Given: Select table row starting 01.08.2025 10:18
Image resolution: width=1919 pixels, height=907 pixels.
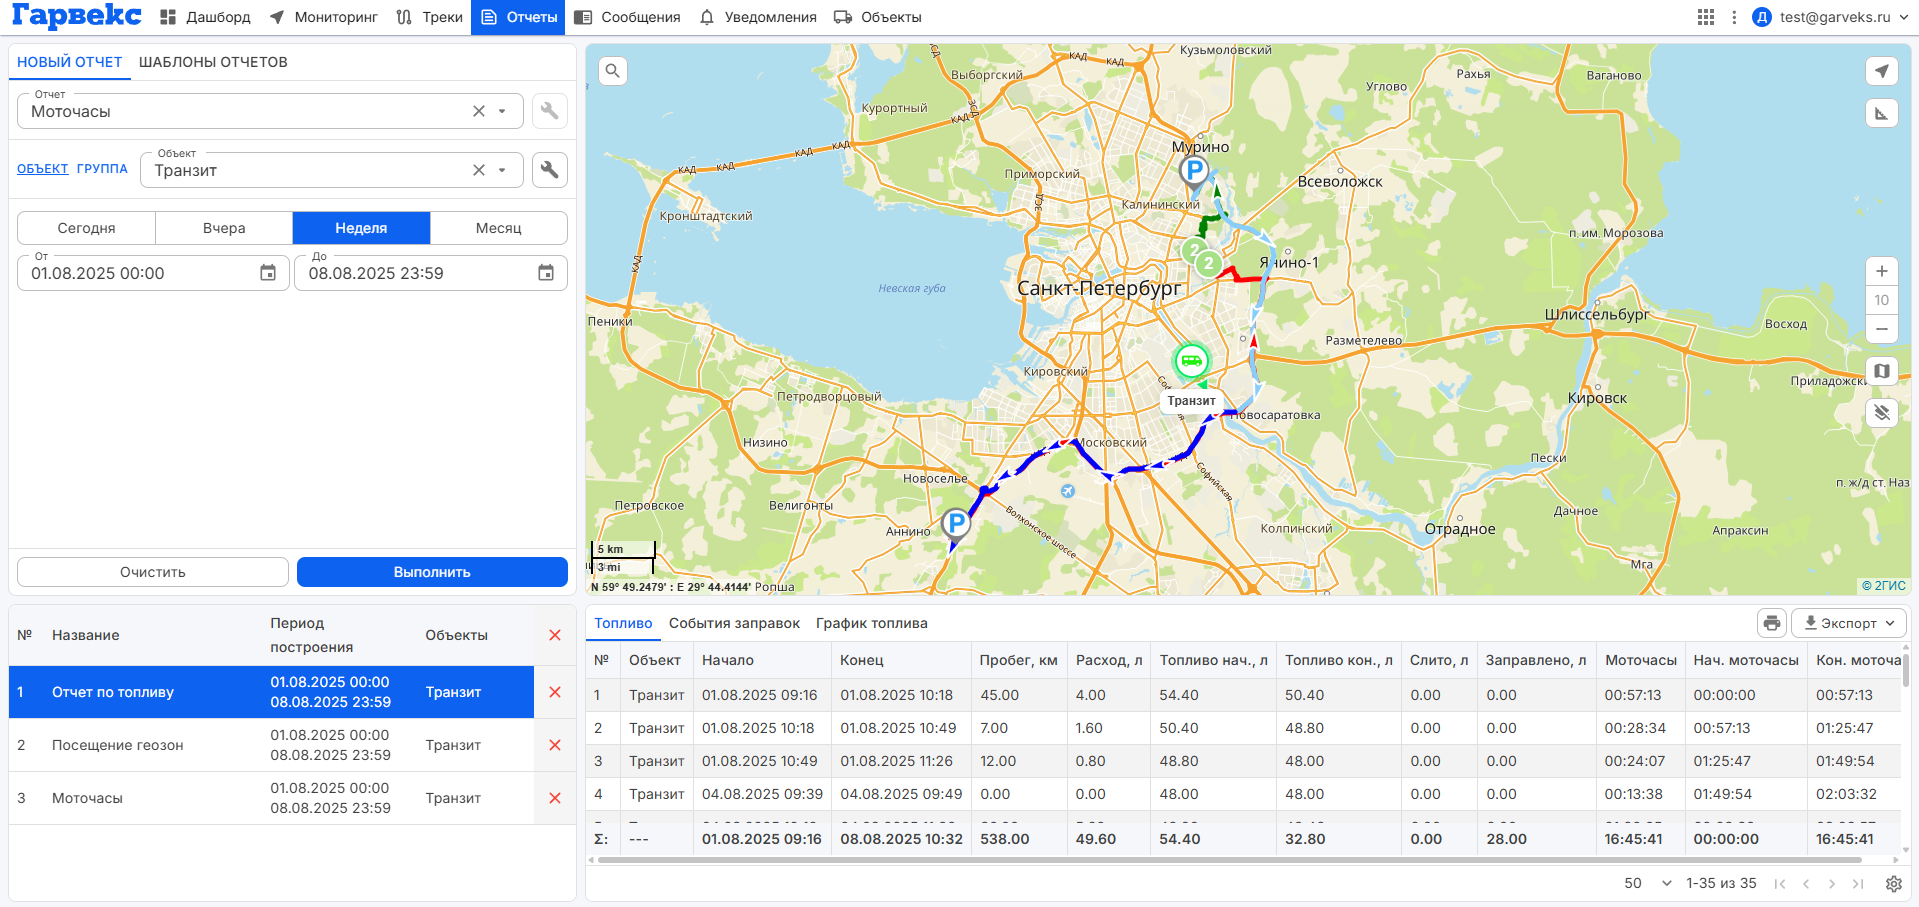Looking at the screenshot, I should coord(1243,728).
